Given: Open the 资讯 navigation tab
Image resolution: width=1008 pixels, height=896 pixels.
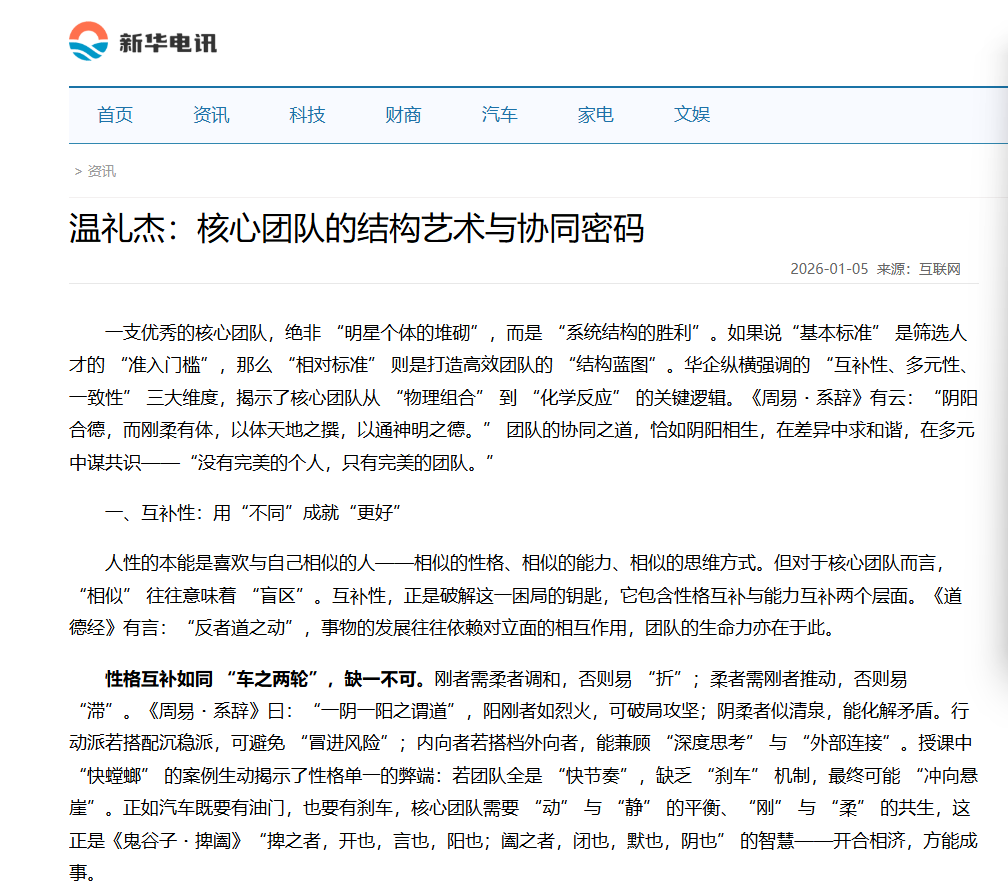Looking at the screenshot, I should [209, 114].
